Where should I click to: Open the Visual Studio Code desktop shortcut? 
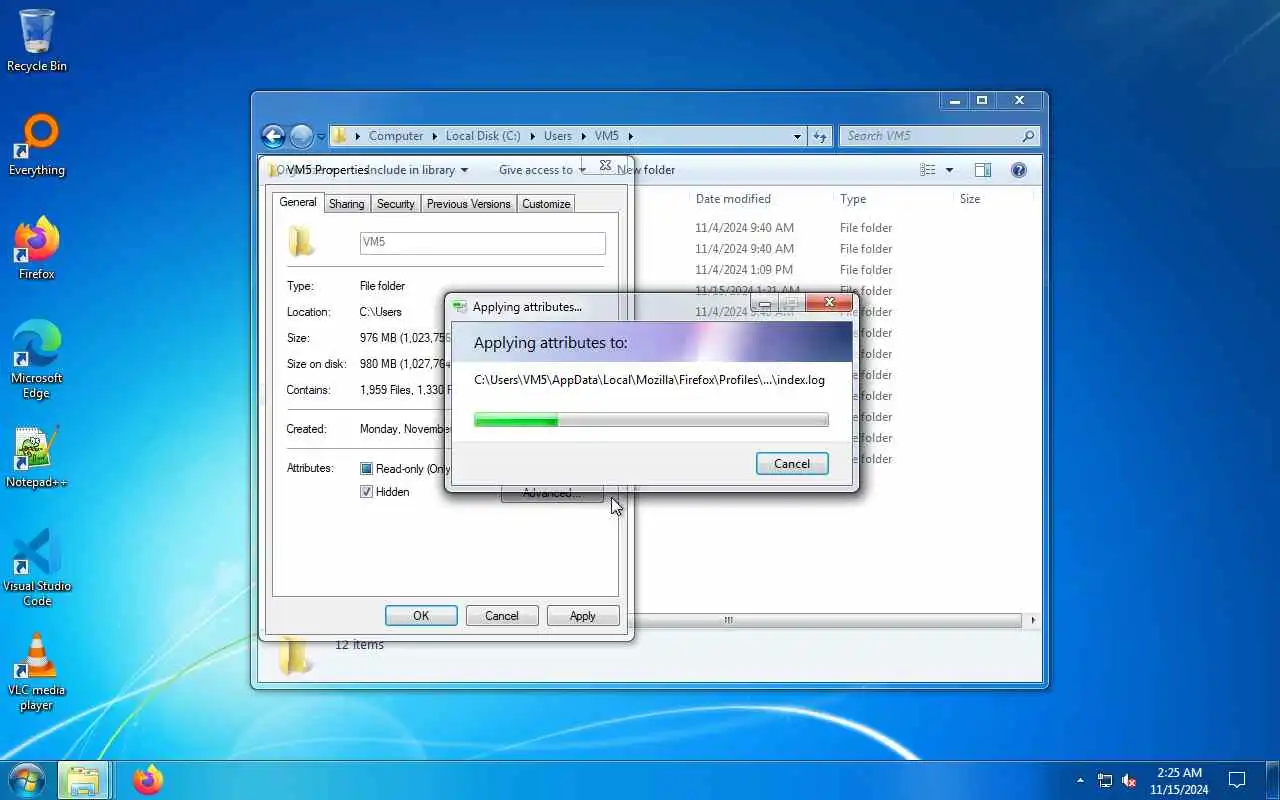click(37, 568)
